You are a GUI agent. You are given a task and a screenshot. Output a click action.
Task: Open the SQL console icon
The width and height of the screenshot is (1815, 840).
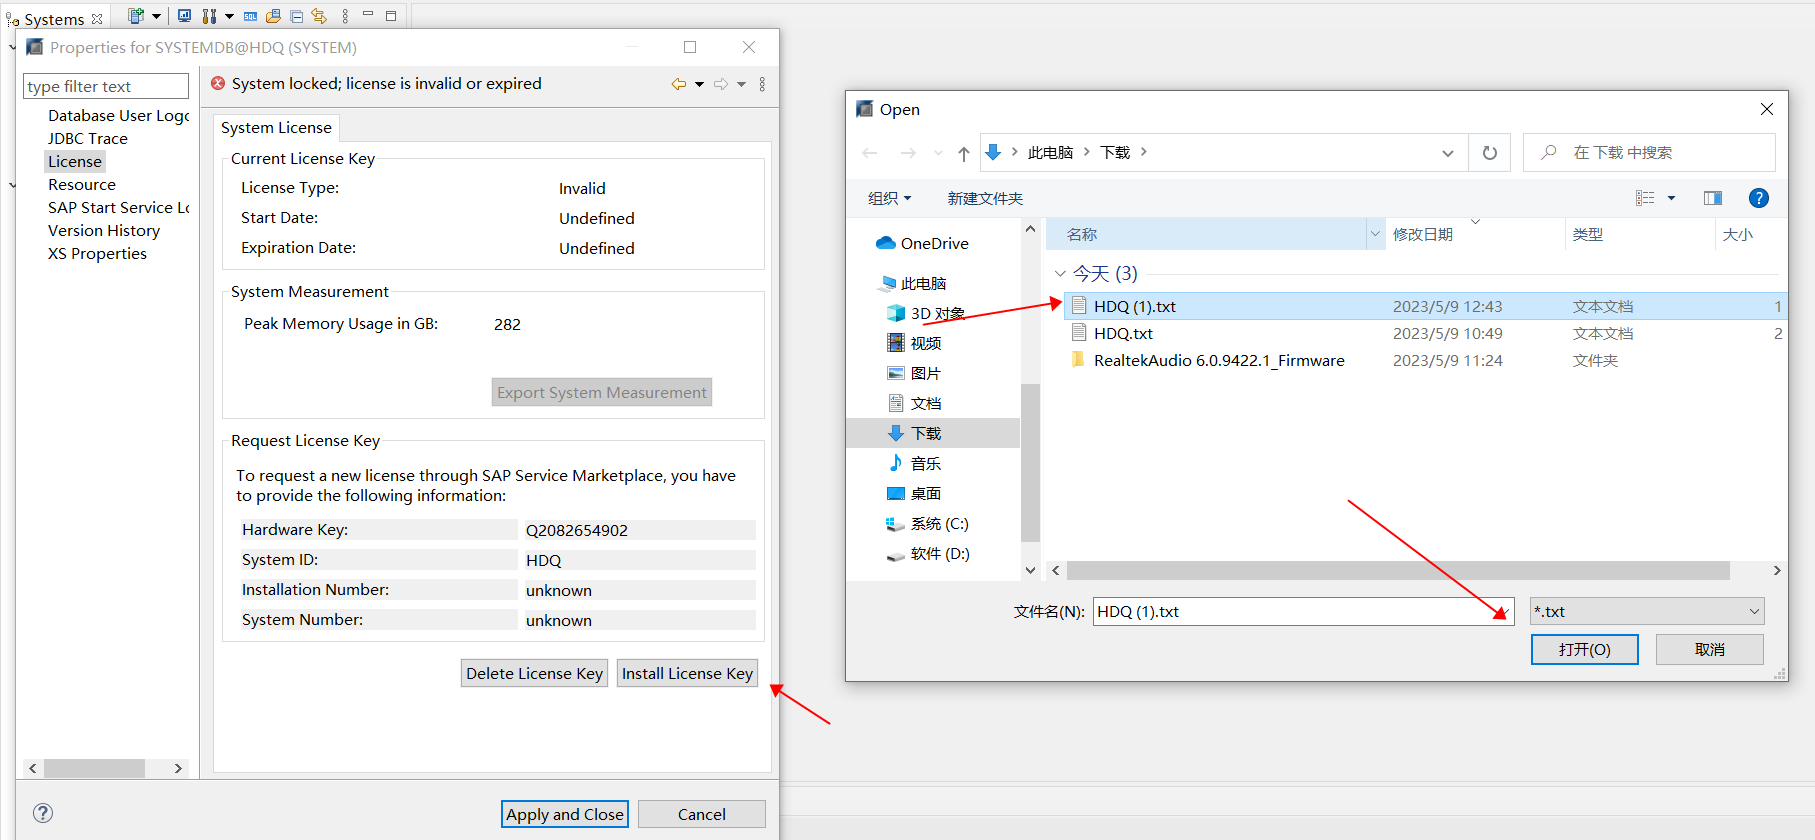click(250, 16)
